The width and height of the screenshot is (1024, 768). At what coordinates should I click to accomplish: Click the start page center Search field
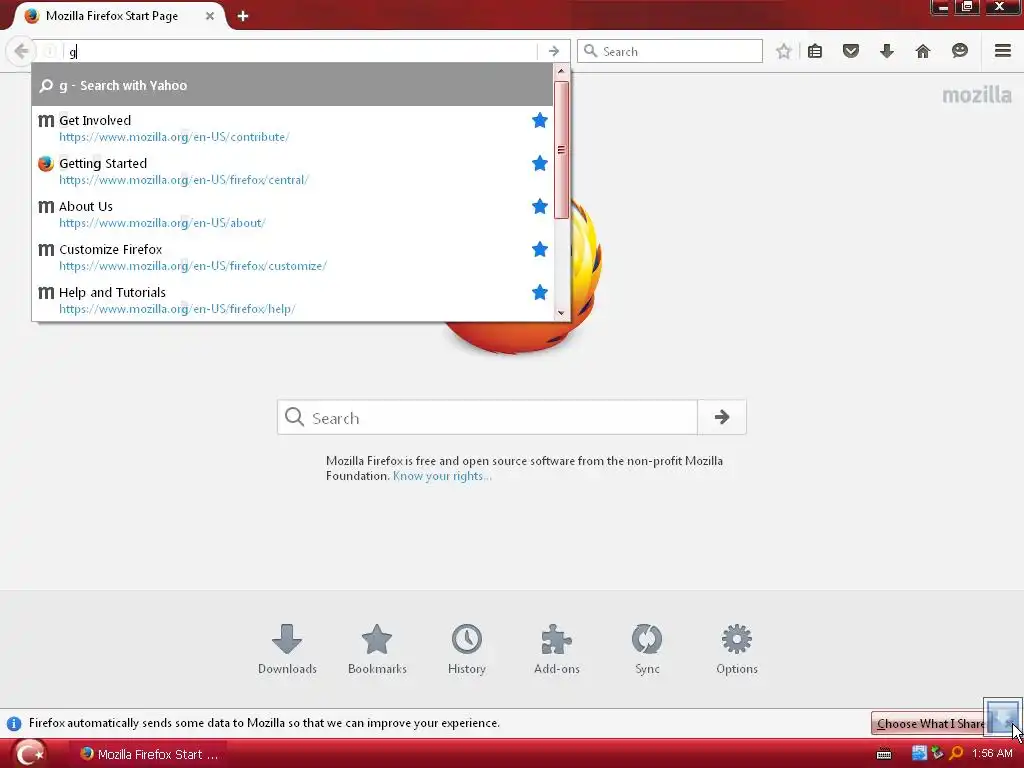click(487, 417)
